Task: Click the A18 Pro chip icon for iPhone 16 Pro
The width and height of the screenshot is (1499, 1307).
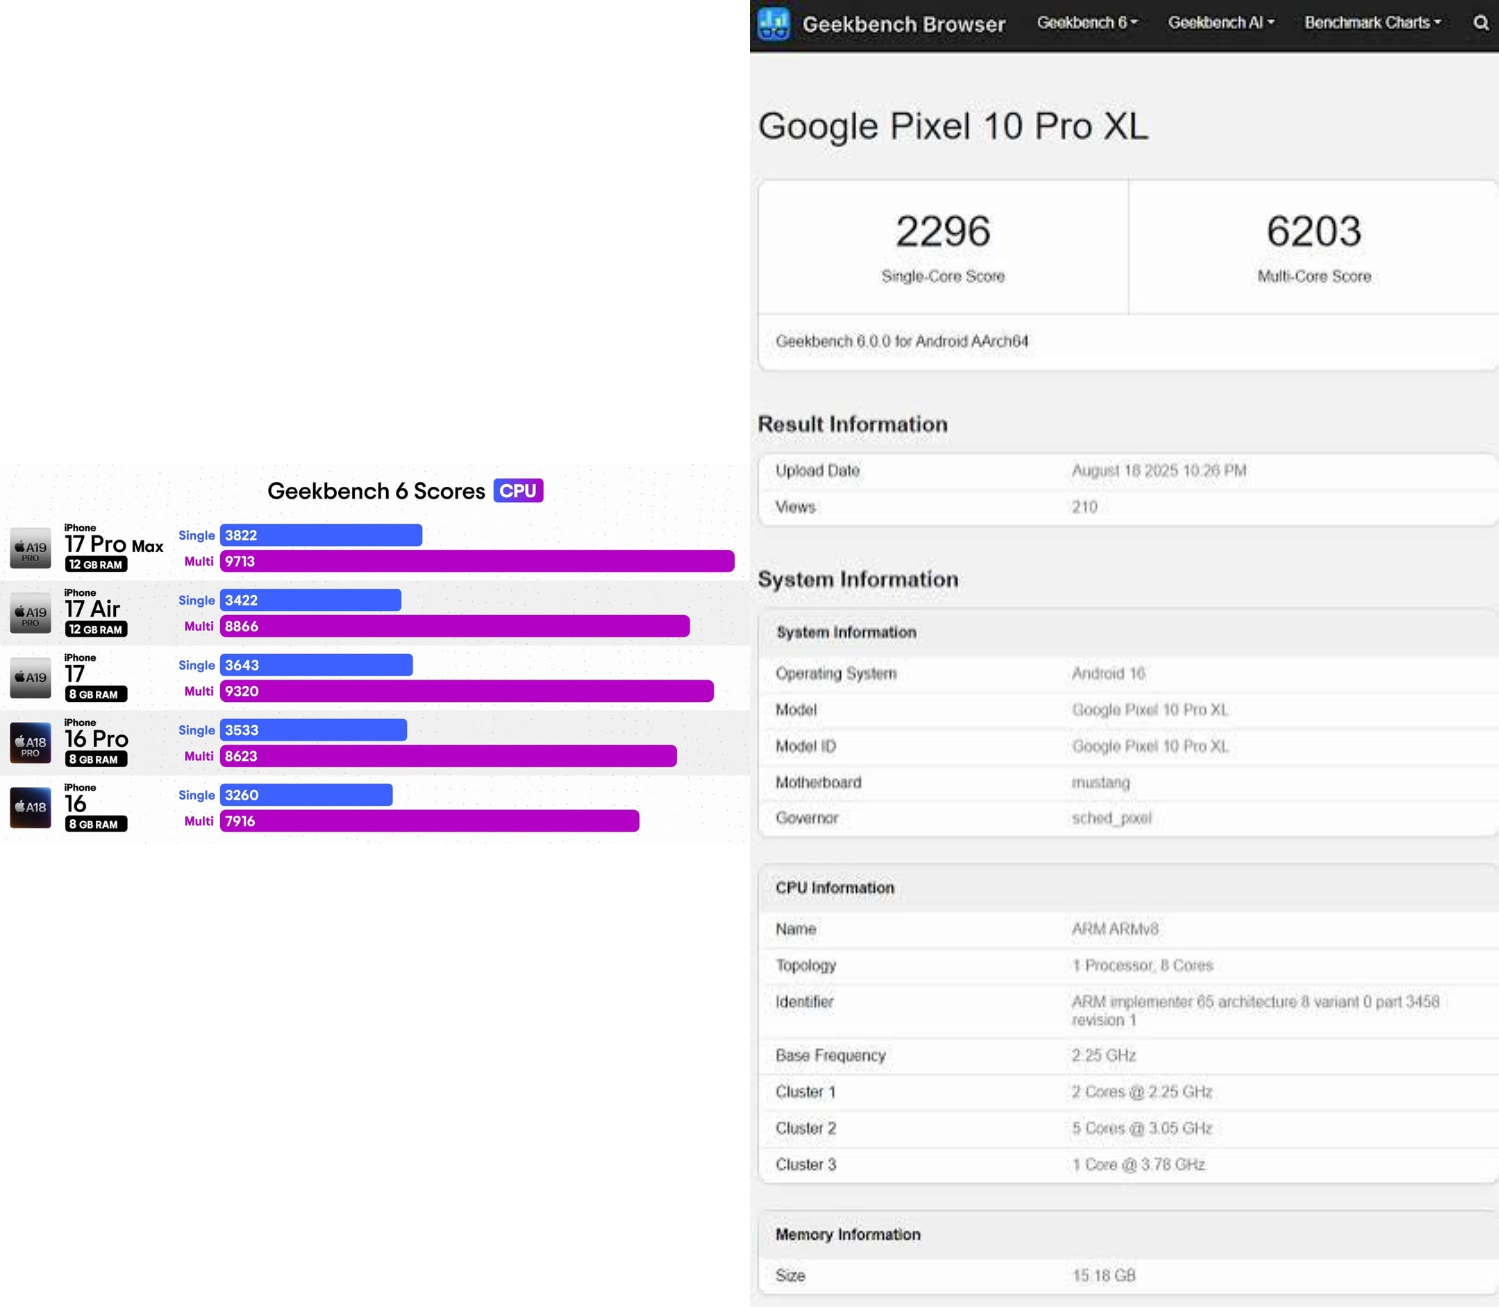Action: click(x=31, y=743)
